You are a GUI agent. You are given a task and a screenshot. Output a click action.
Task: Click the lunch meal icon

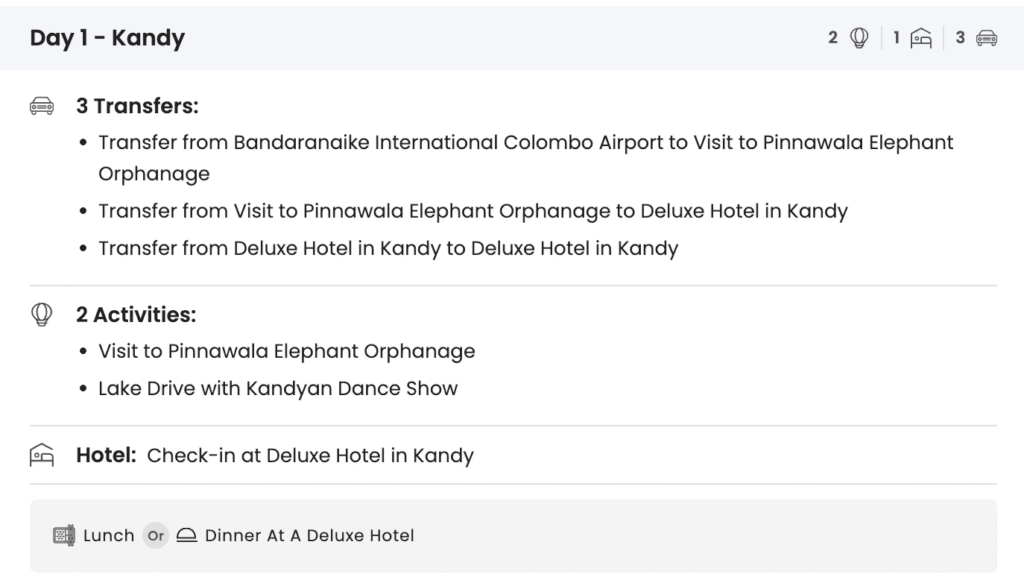point(64,536)
